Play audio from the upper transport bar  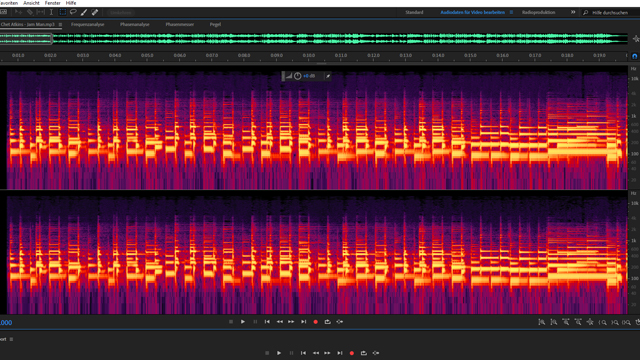point(242,322)
